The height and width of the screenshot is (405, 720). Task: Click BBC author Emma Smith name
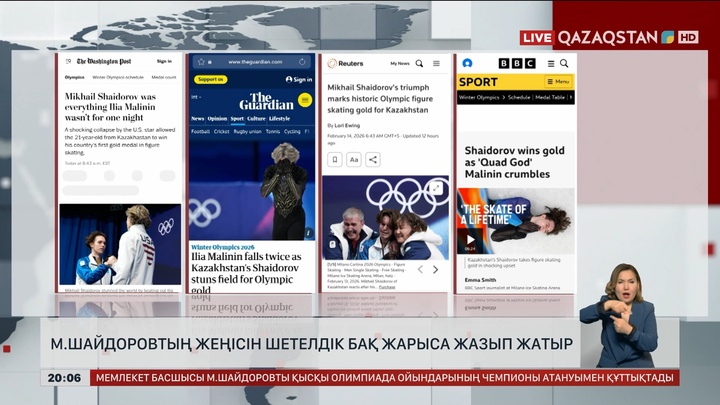(x=480, y=280)
